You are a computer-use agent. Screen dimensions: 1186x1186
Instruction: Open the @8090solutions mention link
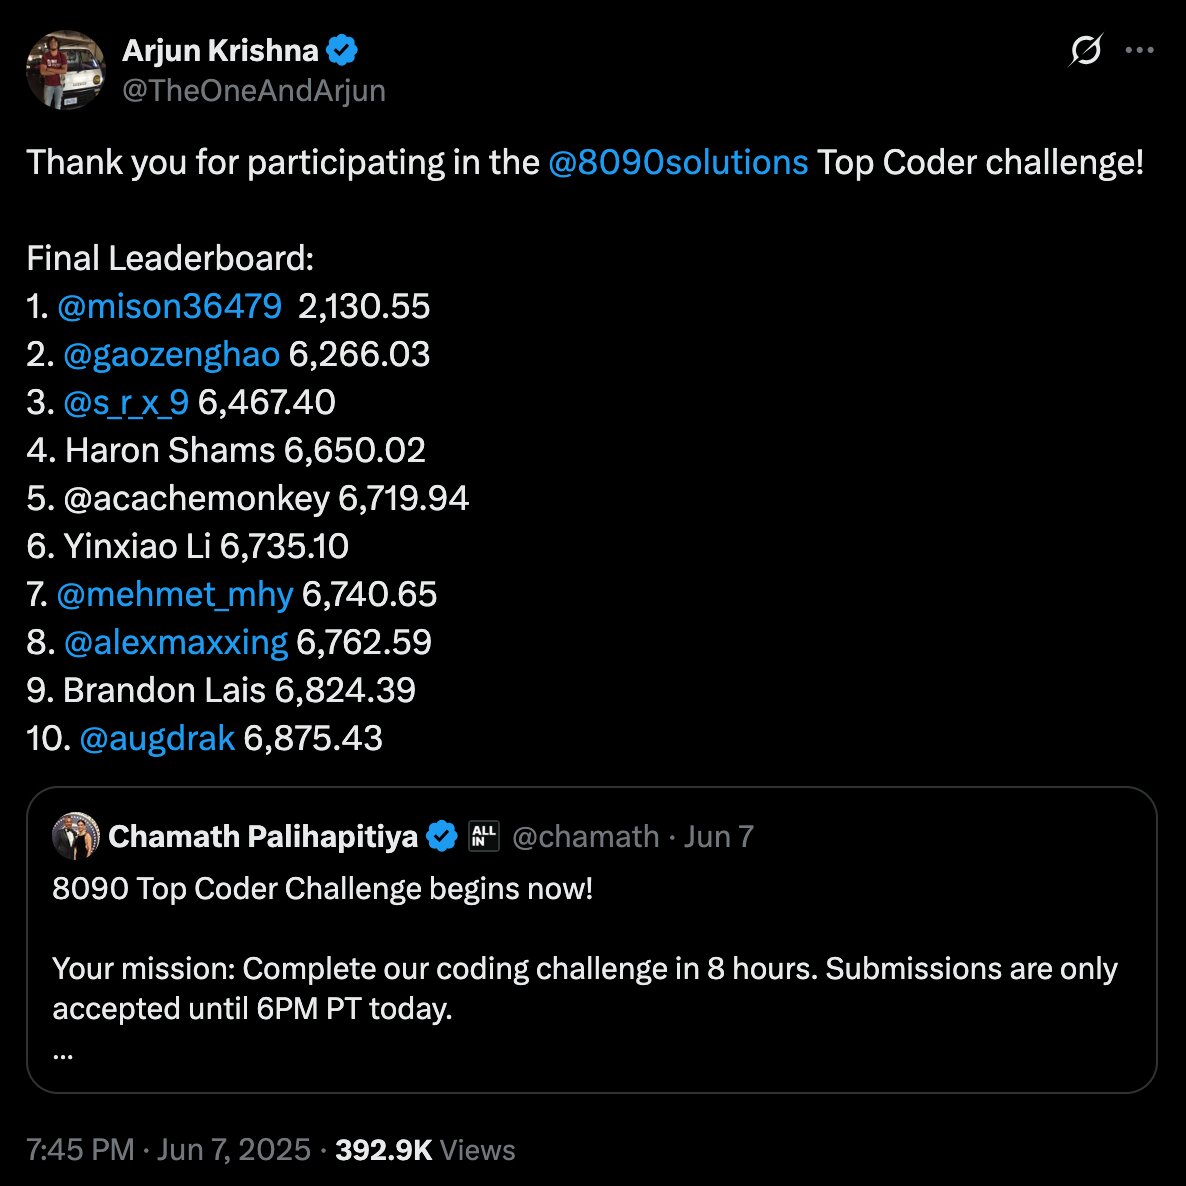pos(678,162)
